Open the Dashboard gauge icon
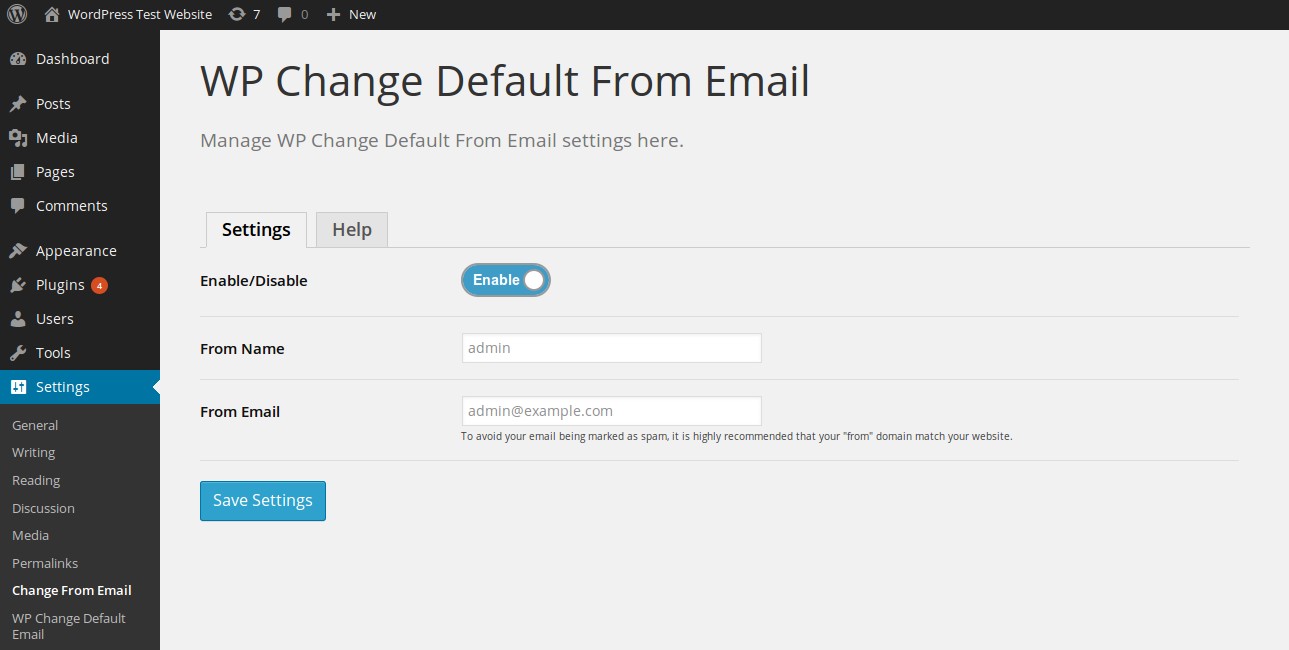Image resolution: width=1289 pixels, height=650 pixels. click(18, 59)
